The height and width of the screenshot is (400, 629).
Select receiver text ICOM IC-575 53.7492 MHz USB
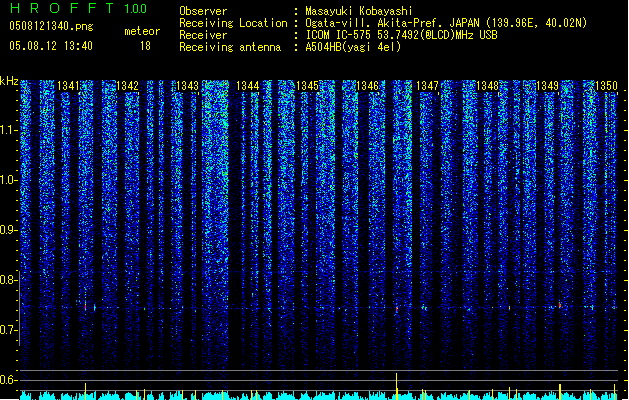coord(401,35)
